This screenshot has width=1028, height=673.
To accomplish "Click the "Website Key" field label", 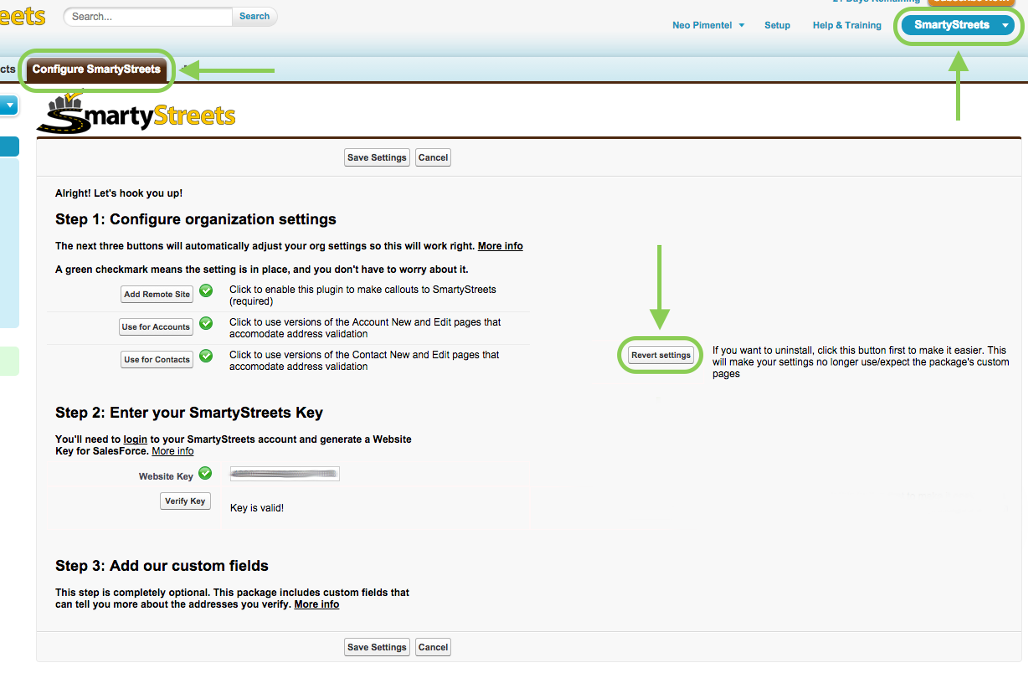I will [166, 476].
